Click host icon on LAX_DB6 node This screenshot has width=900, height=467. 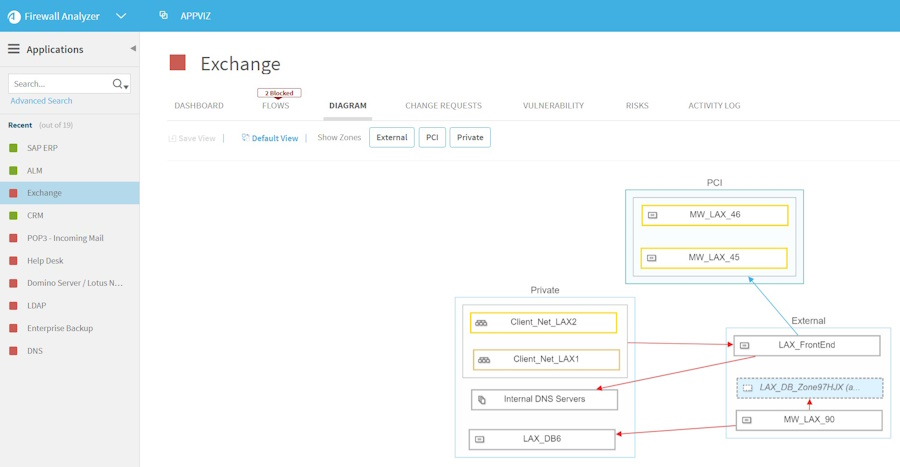pyautogui.click(x=480, y=439)
